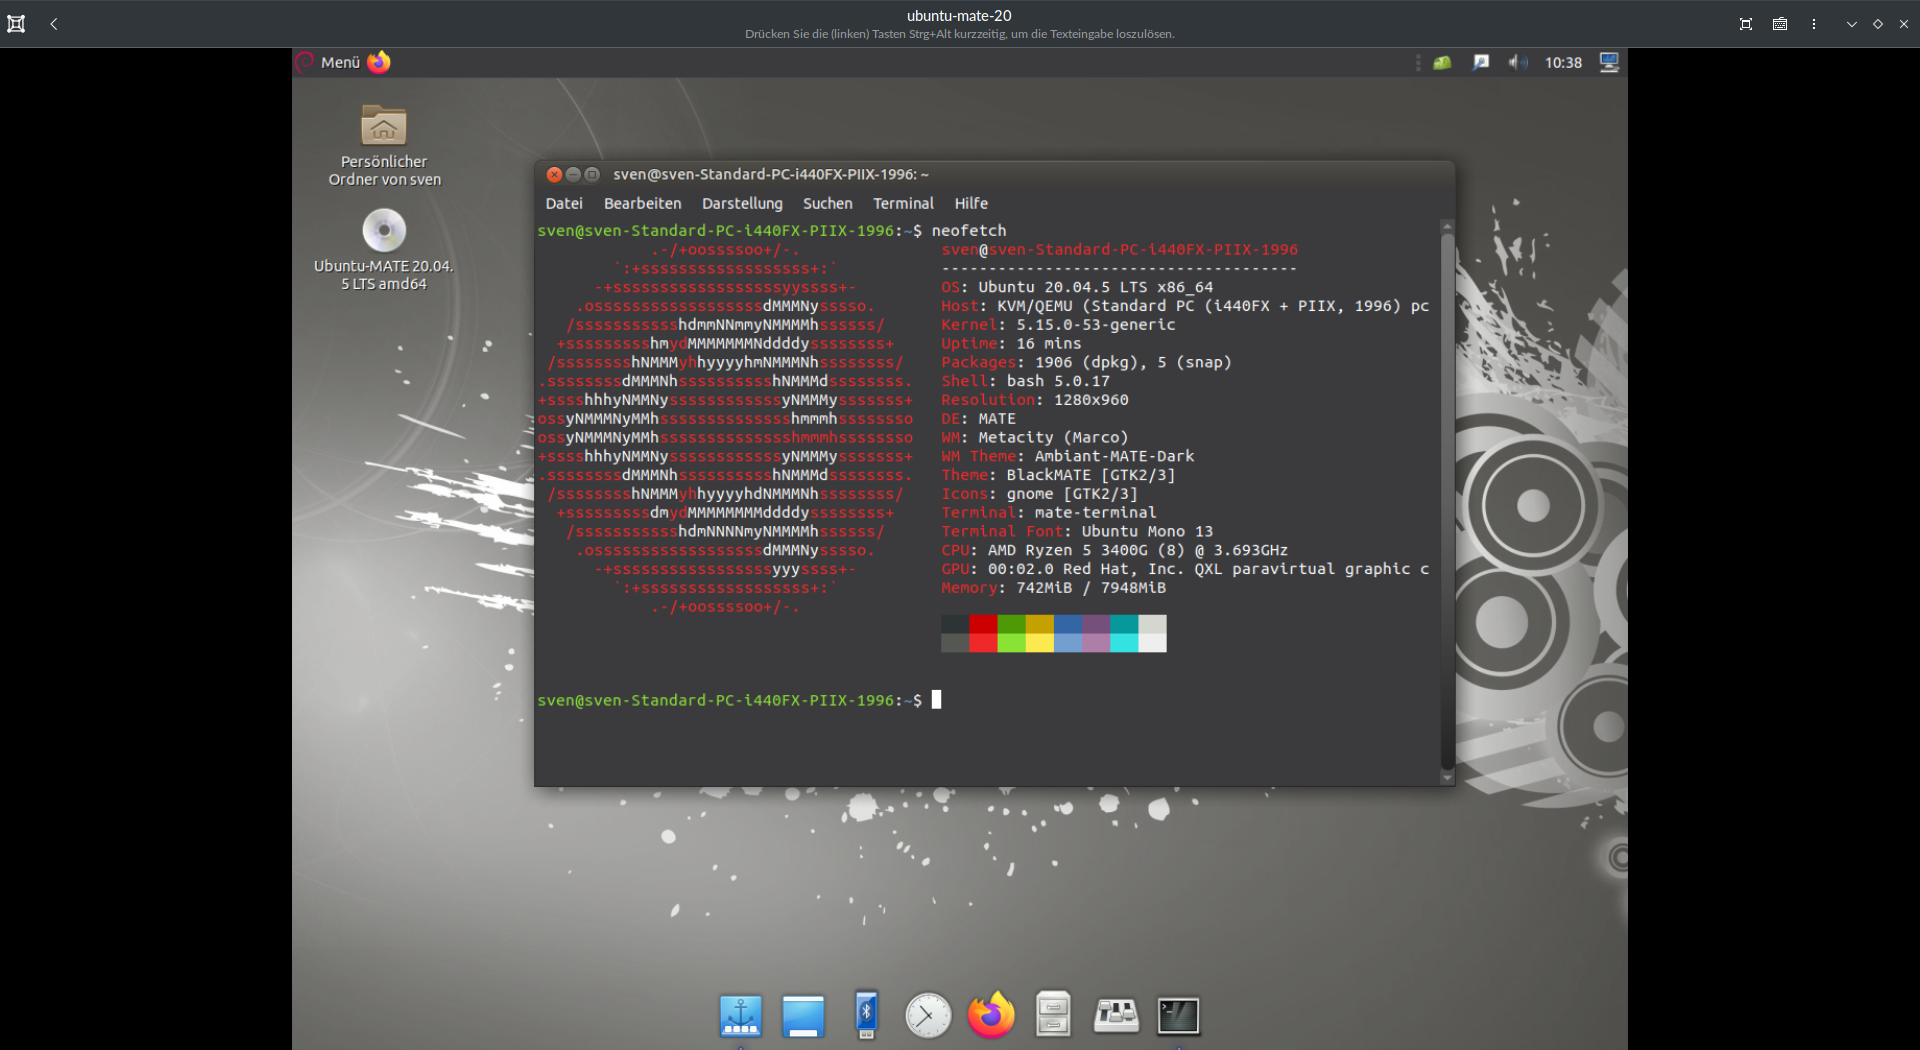This screenshot has height=1050, width=1920.
Task: Toggle fullscreen view of the virtual machine
Action: click(x=1746, y=24)
